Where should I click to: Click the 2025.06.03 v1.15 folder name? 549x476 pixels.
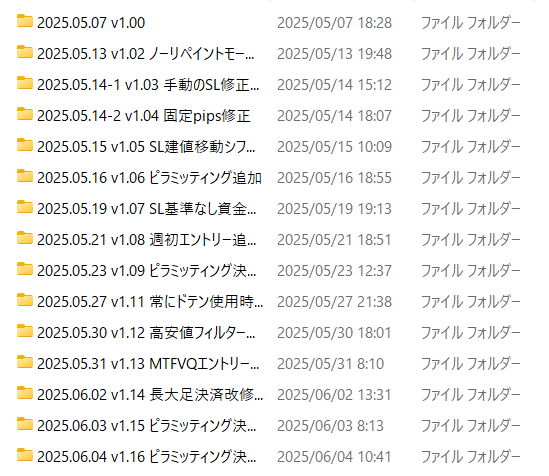tap(147, 426)
